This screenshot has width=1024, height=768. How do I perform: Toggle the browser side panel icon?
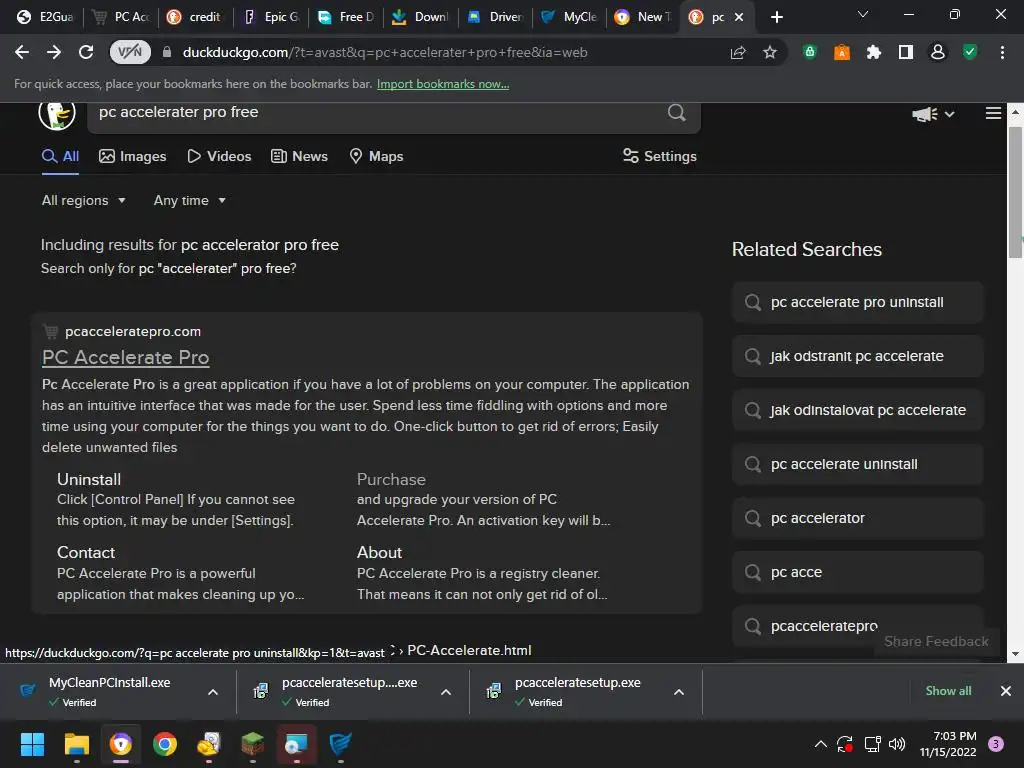tap(906, 52)
